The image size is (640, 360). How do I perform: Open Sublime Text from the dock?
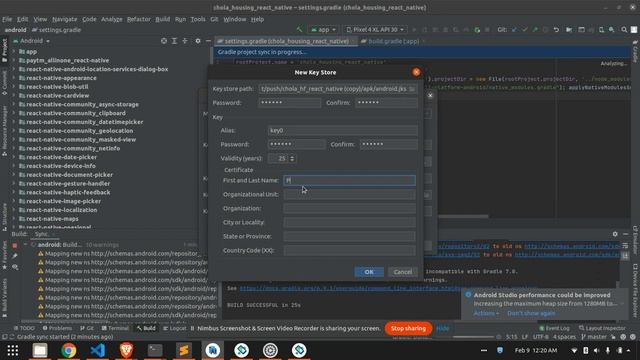(184, 350)
